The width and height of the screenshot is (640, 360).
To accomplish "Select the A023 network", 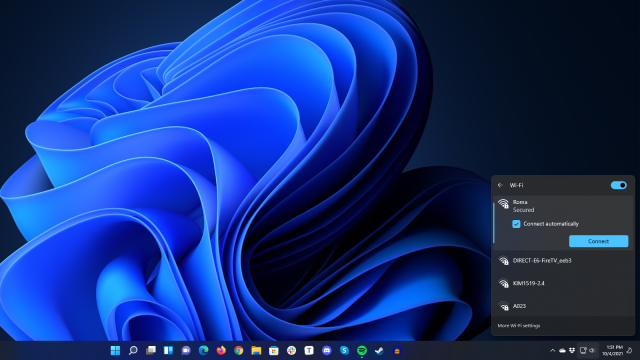I will point(563,306).
